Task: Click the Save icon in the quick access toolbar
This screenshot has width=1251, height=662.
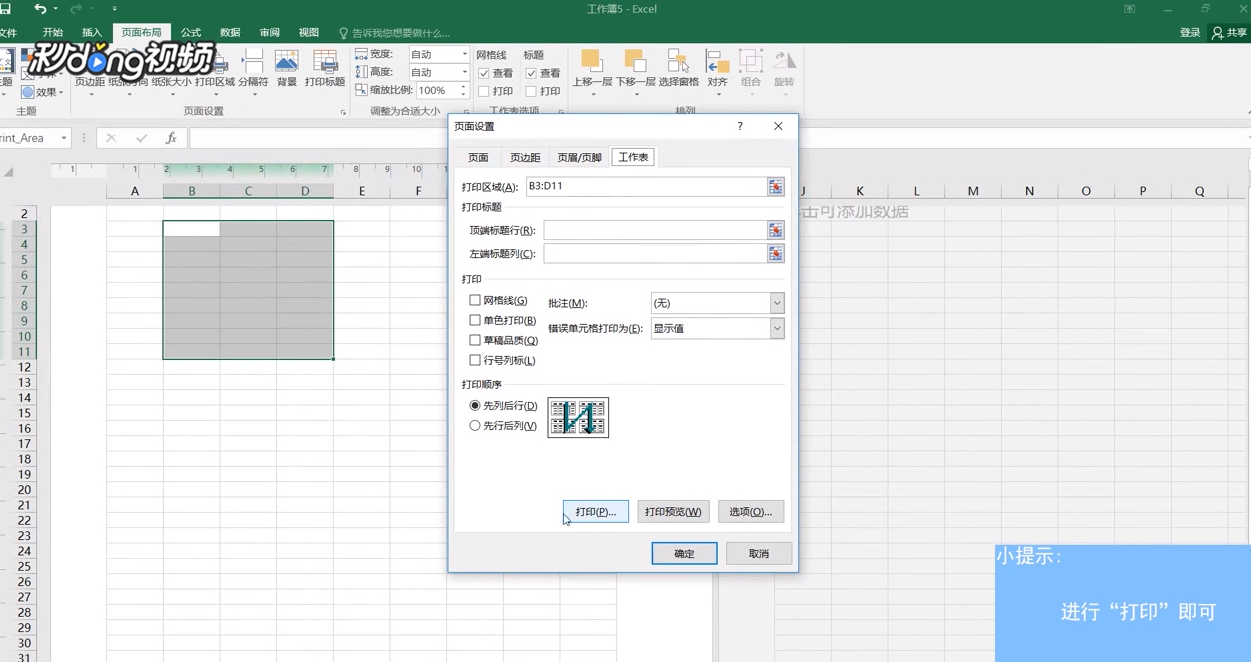Action: (5, 9)
